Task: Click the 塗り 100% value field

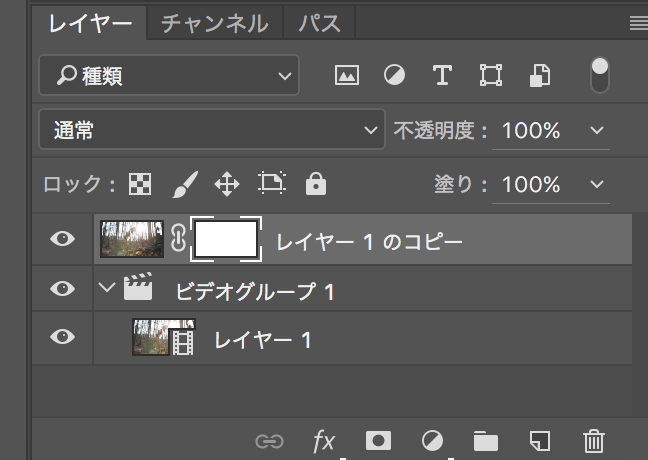Action: coord(531,184)
